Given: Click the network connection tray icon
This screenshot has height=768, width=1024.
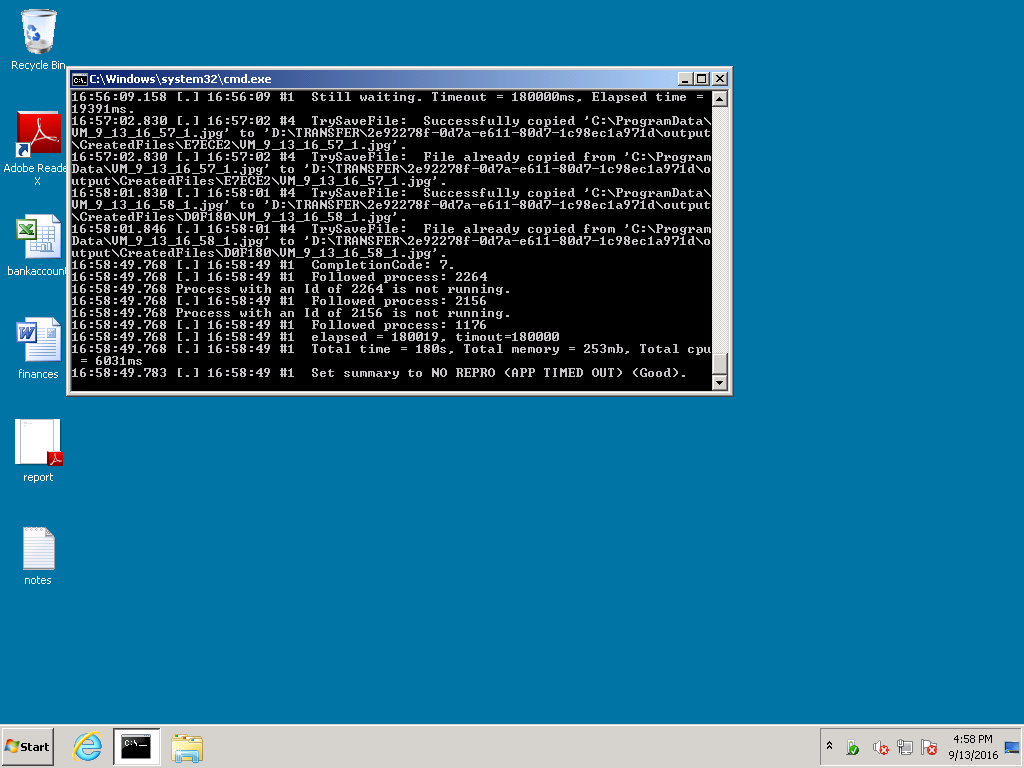Looking at the screenshot, I should pyautogui.click(x=905, y=747).
